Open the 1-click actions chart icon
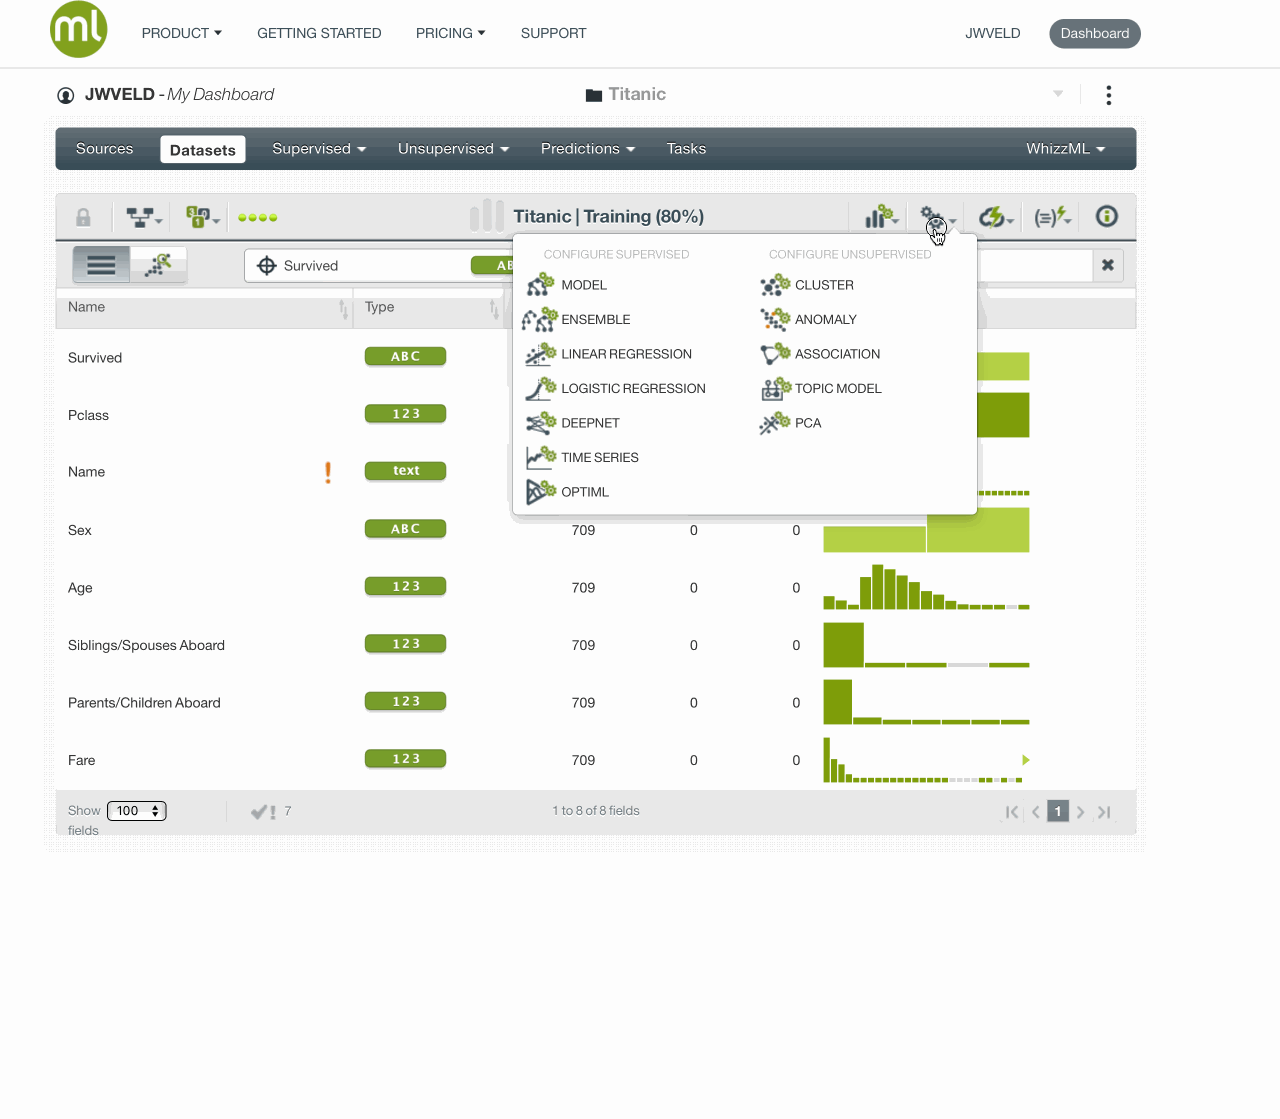Image resolution: width=1280 pixels, height=1119 pixels. pos(881,216)
